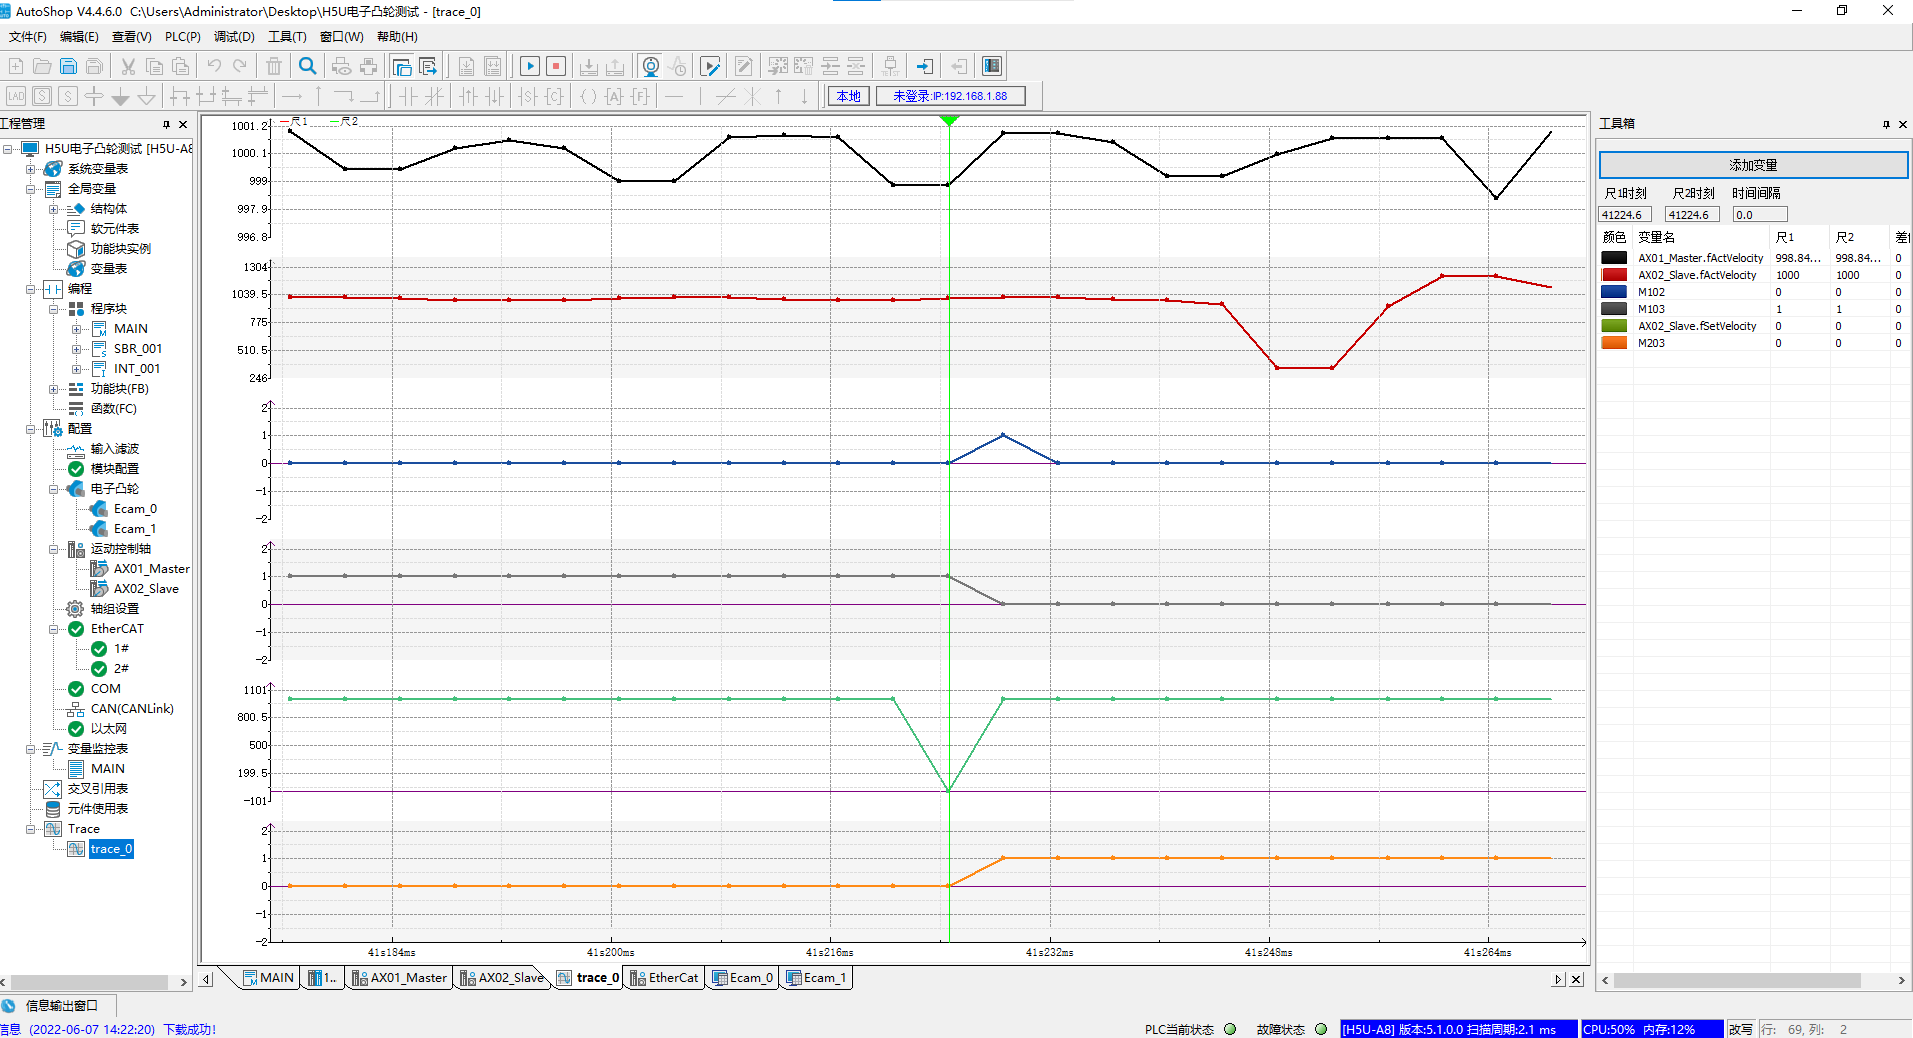Click the Paste toolbar icon
This screenshot has width=1913, height=1038.
click(x=180, y=66)
